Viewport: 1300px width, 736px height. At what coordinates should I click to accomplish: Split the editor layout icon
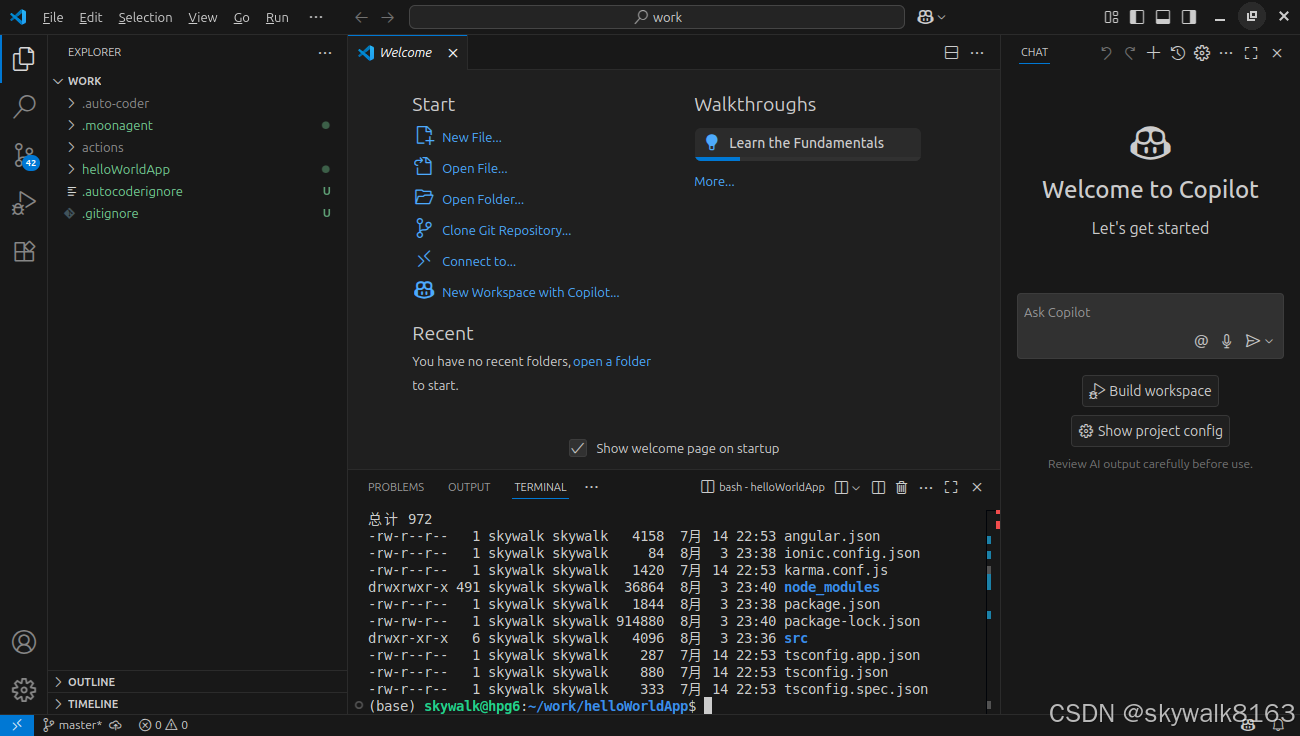[952, 53]
